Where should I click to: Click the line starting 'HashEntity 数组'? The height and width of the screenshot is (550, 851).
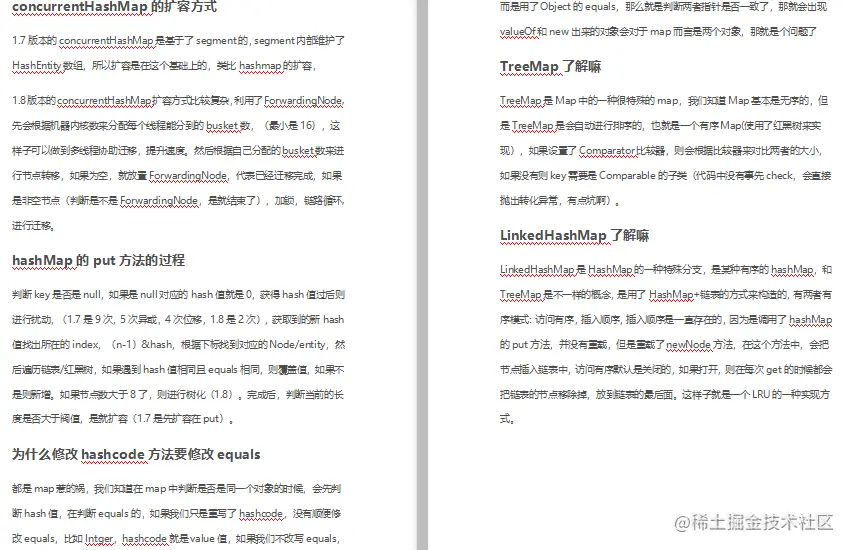(x=164, y=66)
